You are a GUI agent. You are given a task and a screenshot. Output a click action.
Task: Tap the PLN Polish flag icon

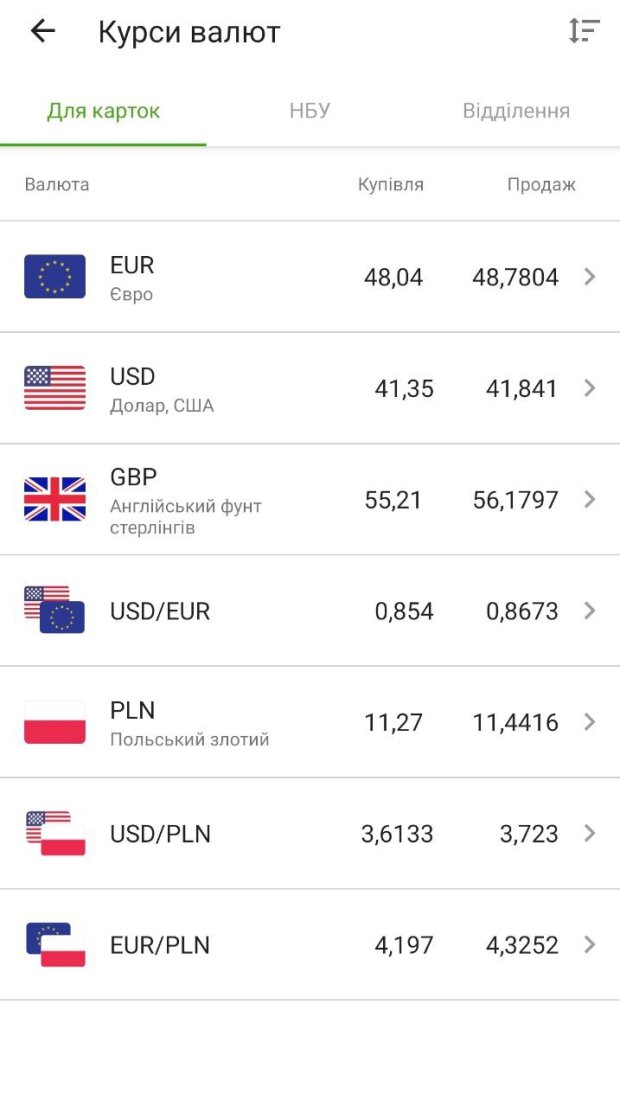click(55, 722)
